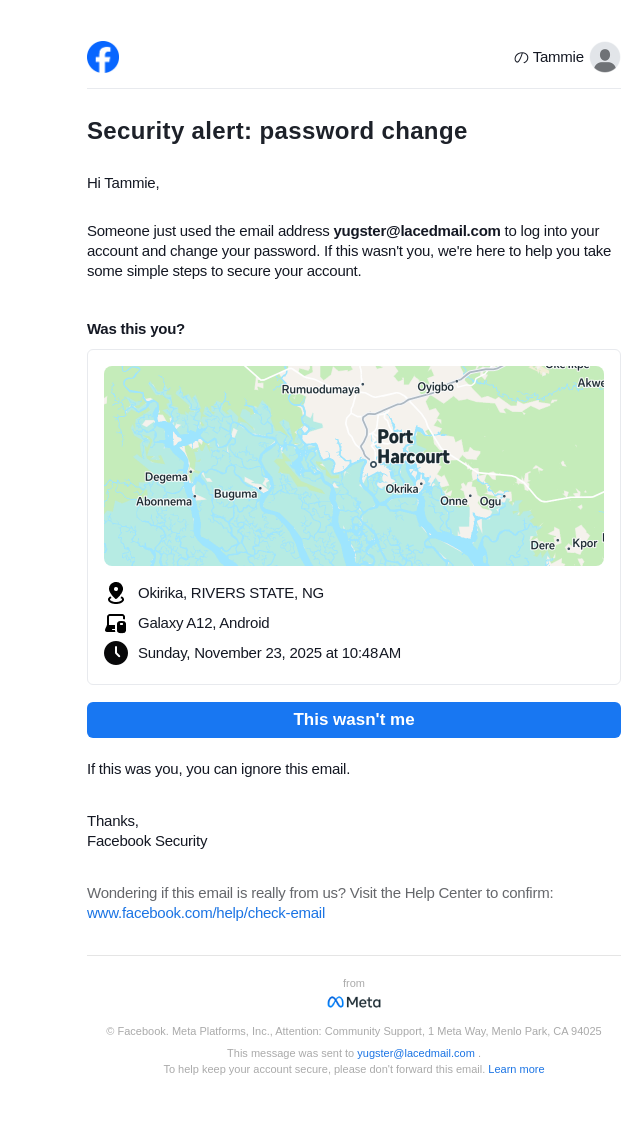Image resolution: width=624 pixels, height=1125 pixels.
Task: Click the Port Harcourt map marker circle
Action: tap(373, 464)
